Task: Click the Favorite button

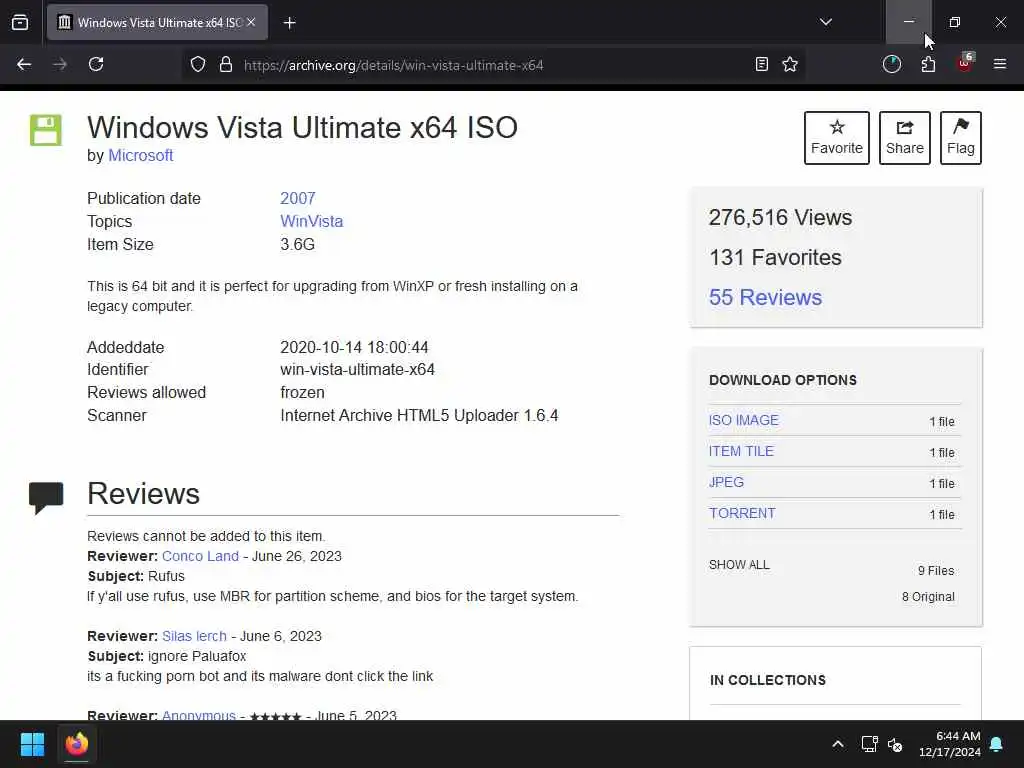Action: [x=837, y=138]
